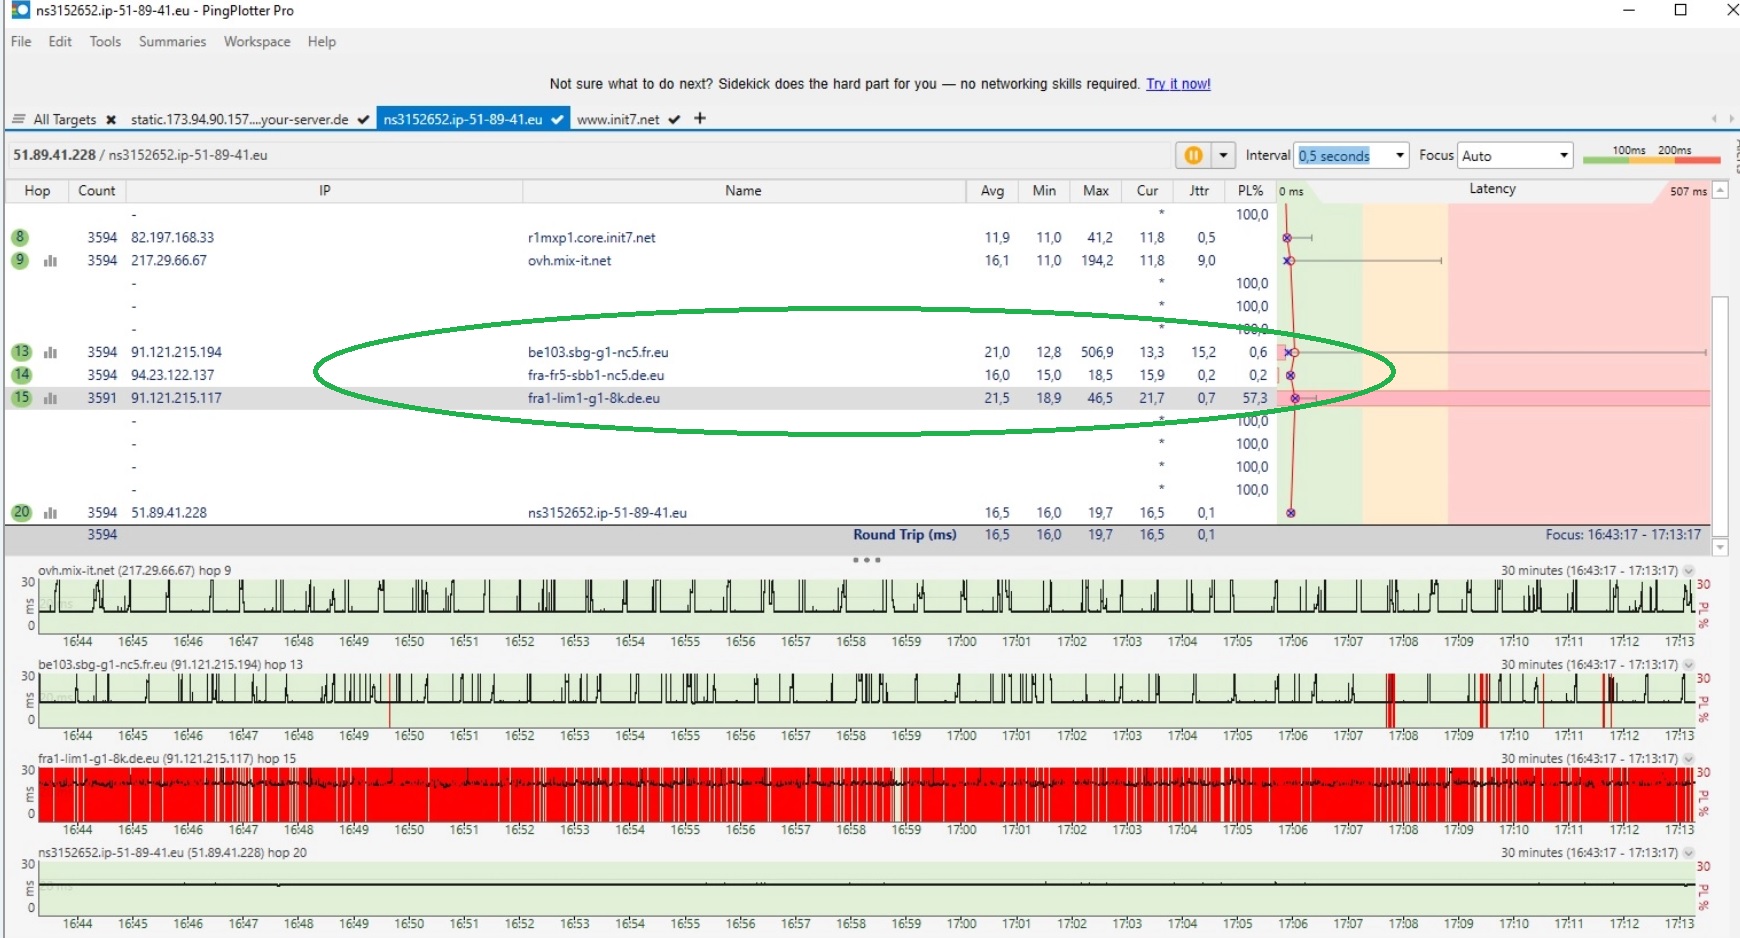Pause tracing with the orange pause button
This screenshot has width=1740, height=938.
point(1193,155)
